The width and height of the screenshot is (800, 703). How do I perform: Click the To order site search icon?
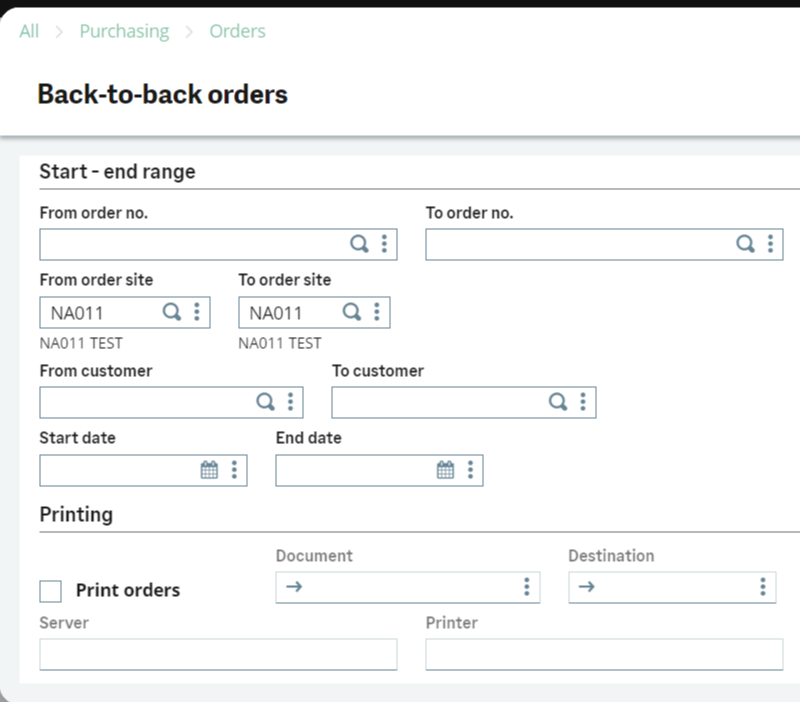point(351,311)
